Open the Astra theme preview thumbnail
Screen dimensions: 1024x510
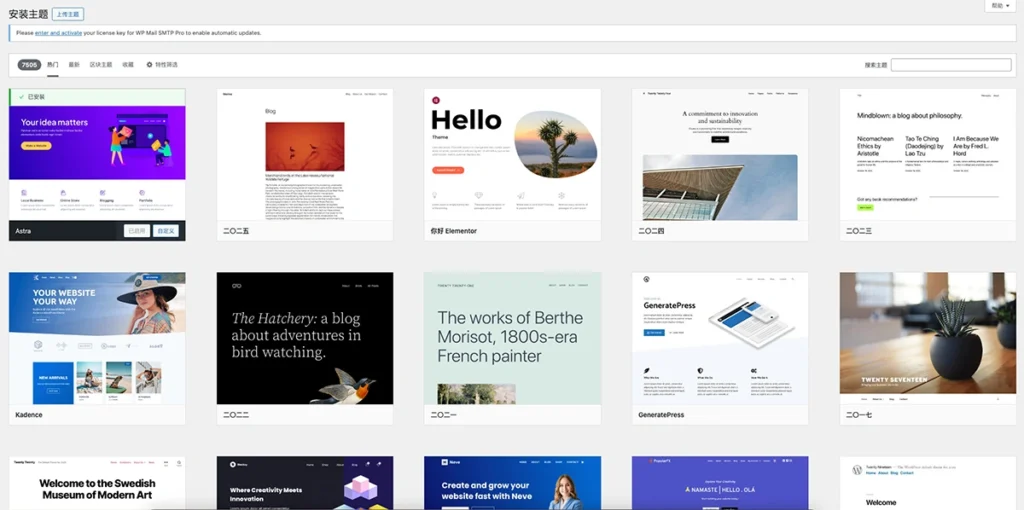(97, 161)
